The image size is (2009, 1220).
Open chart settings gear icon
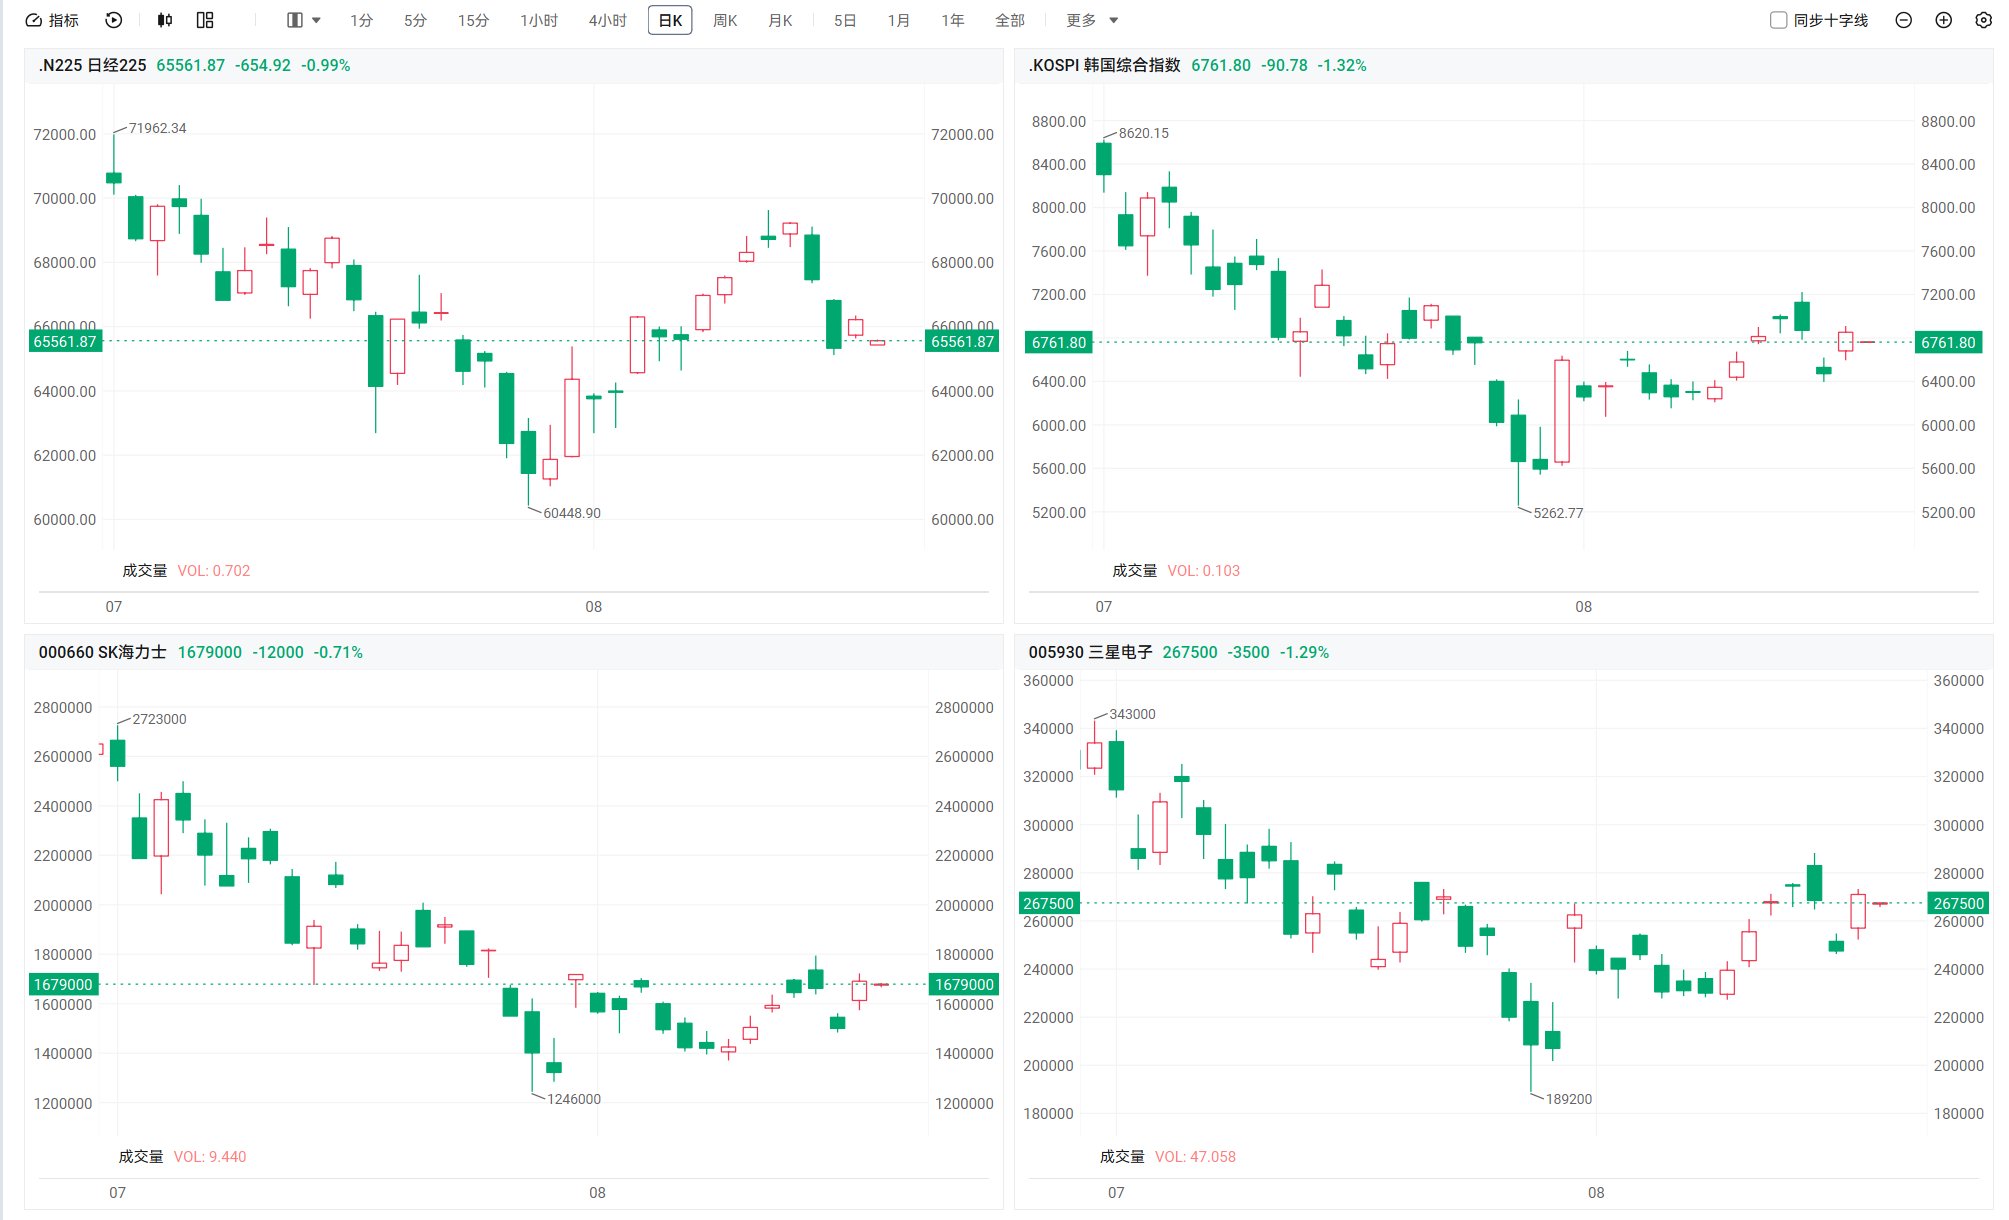1984,20
